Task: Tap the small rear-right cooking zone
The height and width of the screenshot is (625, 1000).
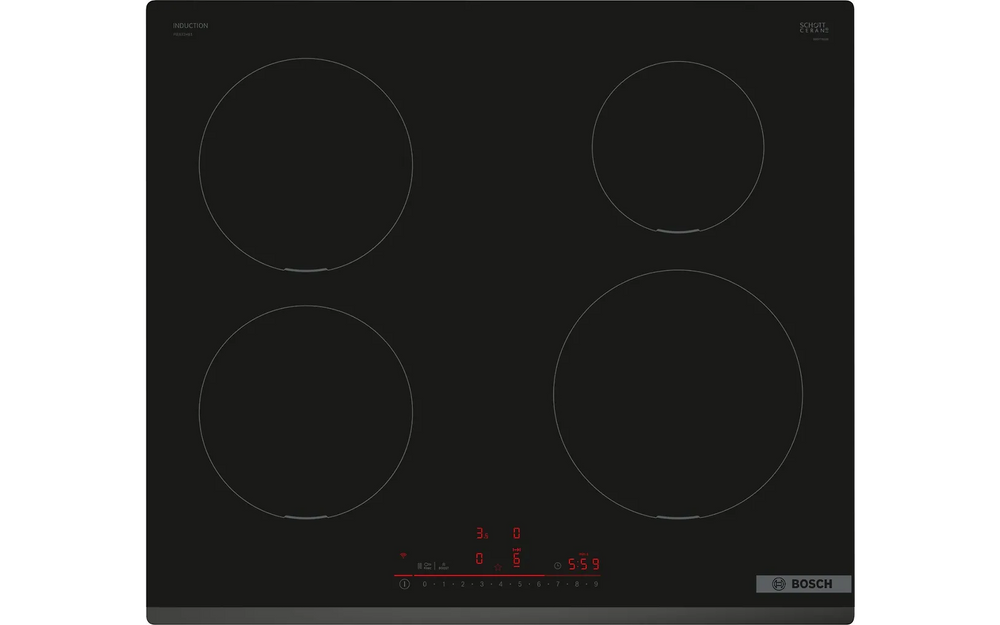Action: [677, 147]
